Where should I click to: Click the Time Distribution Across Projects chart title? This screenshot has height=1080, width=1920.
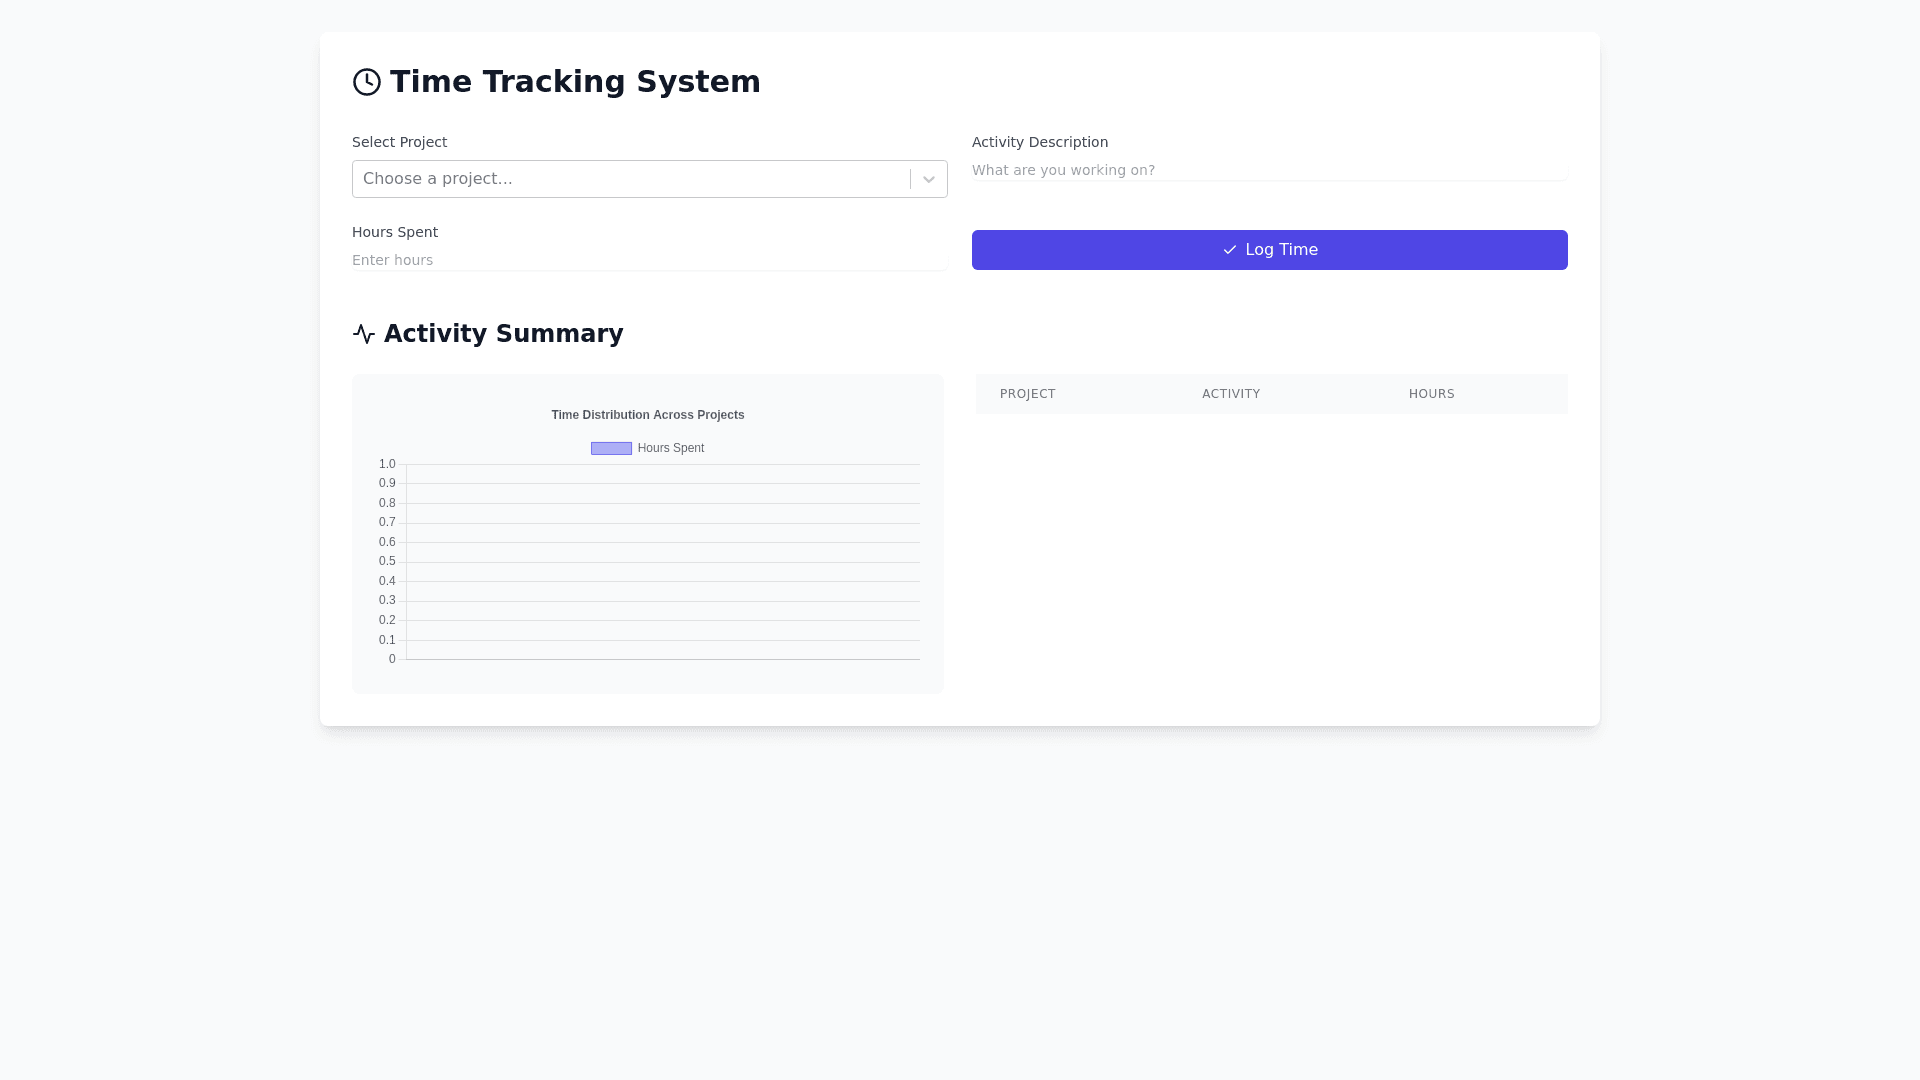coord(647,415)
